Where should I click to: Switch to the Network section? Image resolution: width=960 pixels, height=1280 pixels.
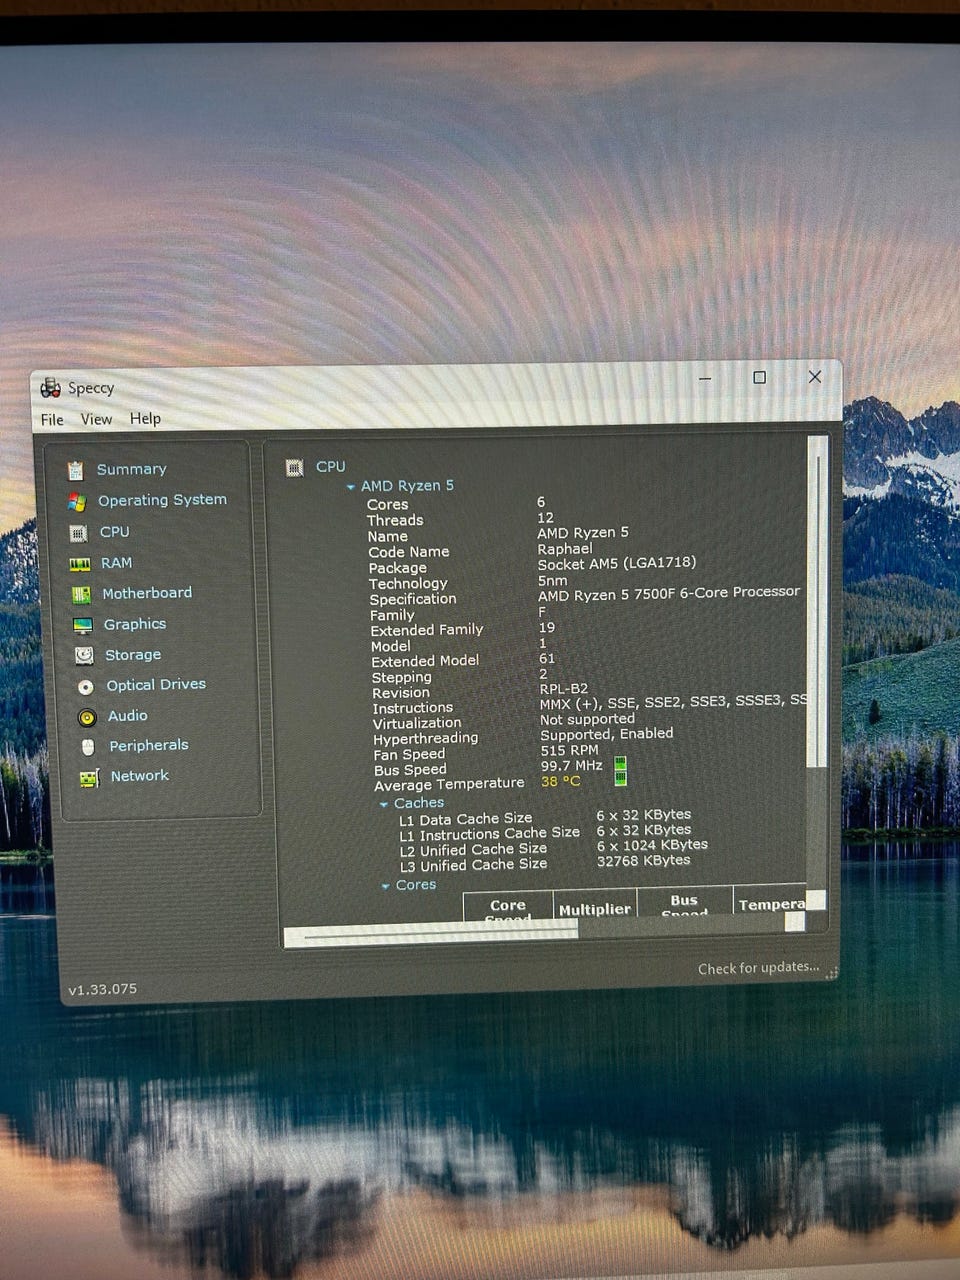point(140,776)
